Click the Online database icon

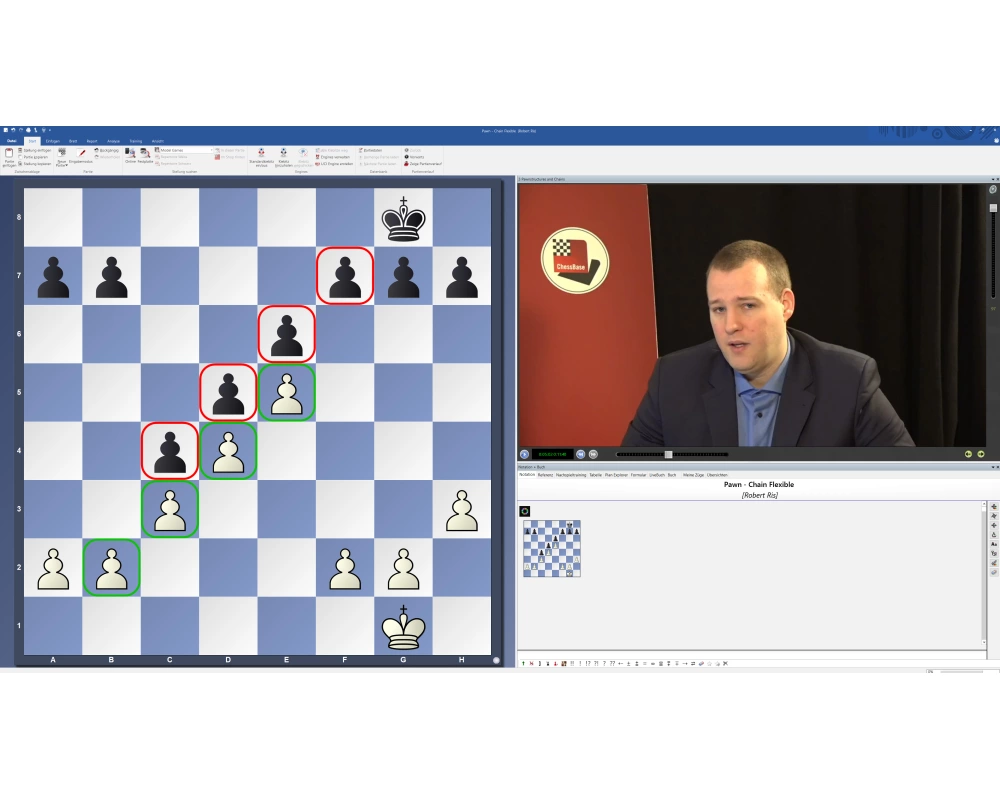(130, 154)
